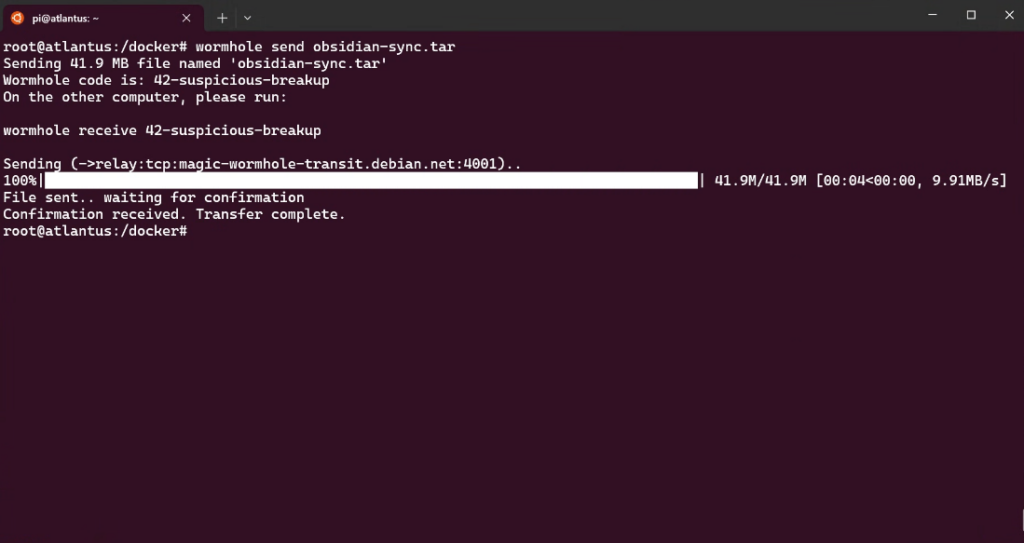The height and width of the screenshot is (543, 1024).
Task: Click the 'wormhole receive 42-suspicious-breakup' command text
Action: [x=162, y=131]
